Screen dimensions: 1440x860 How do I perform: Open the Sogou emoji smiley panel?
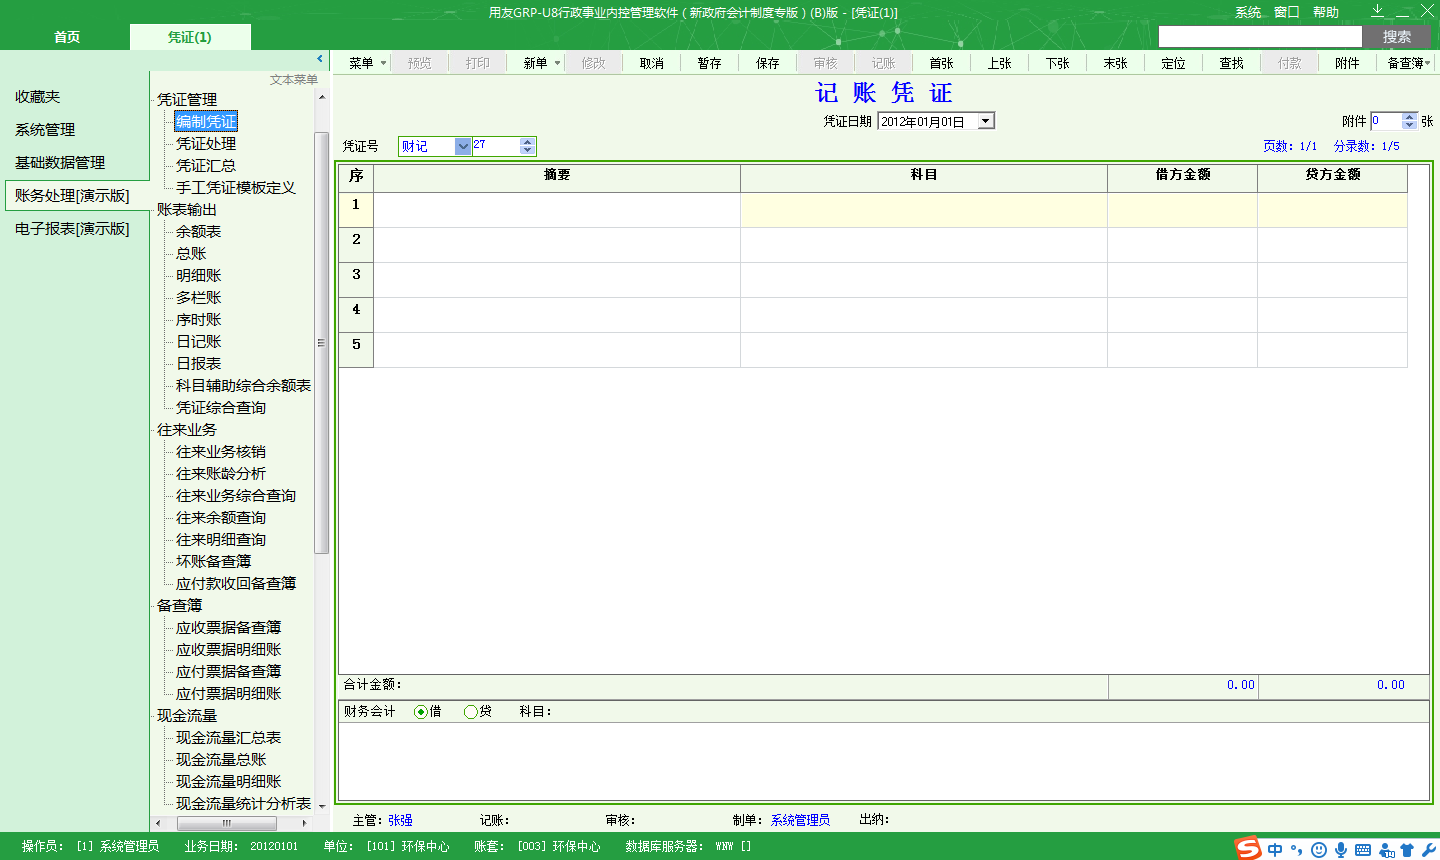[x=1319, y=849]
